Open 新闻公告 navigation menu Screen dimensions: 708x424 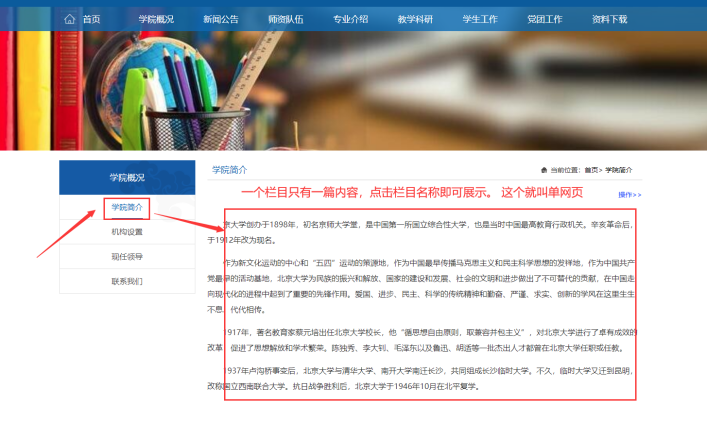coord(220,19)
